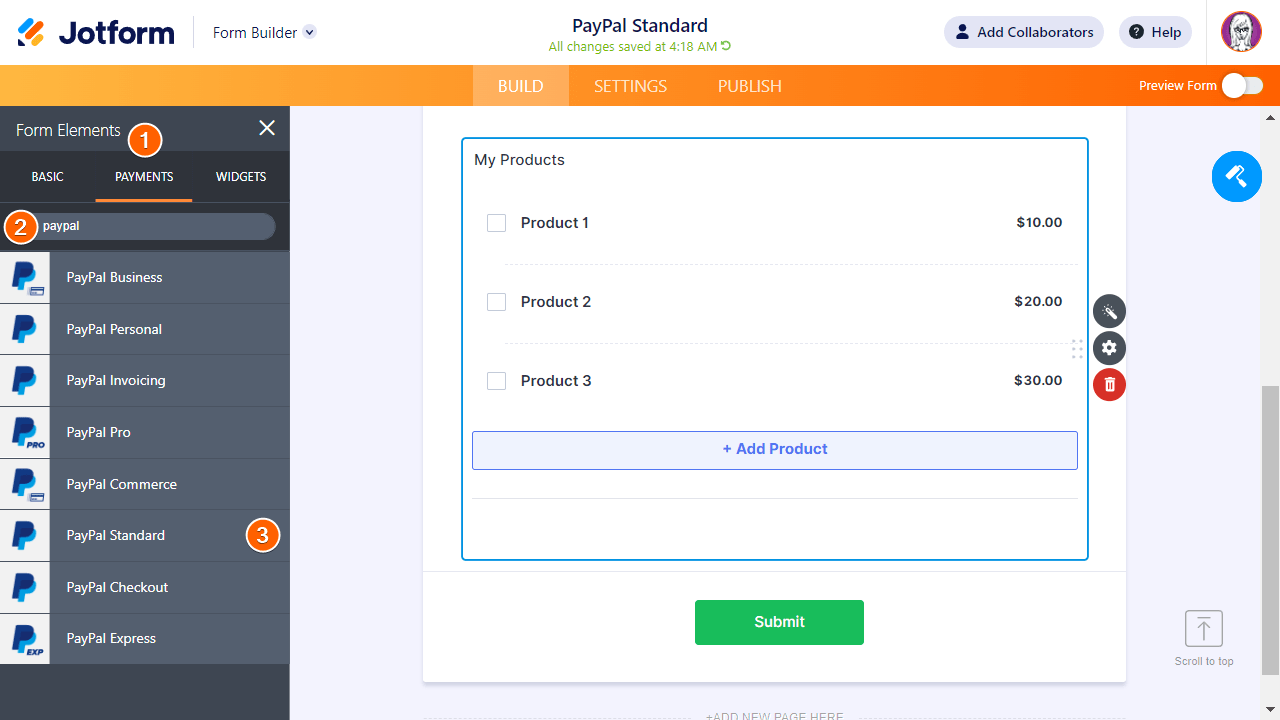Open the user avatar account menu
The width and height of the screenshot is (1280, 720).
coord(1241,32)
